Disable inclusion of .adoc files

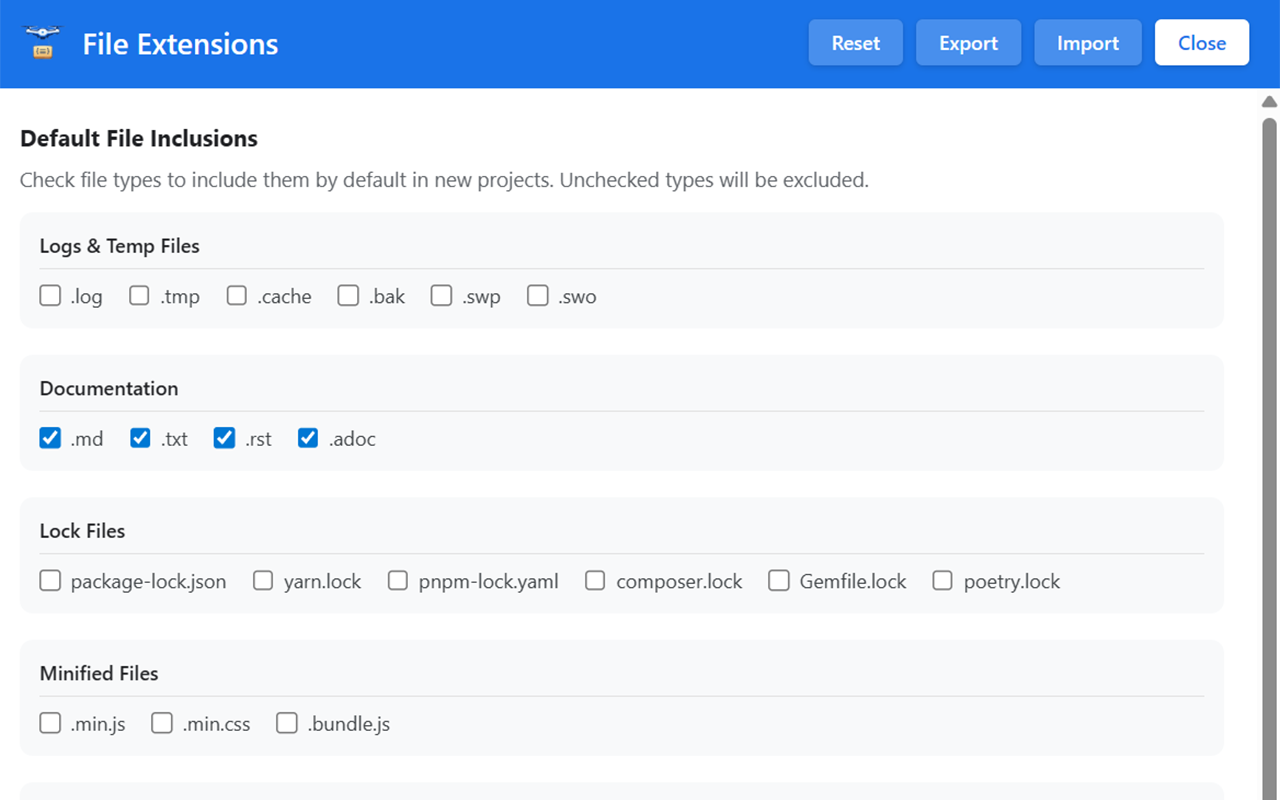point(307,437)
